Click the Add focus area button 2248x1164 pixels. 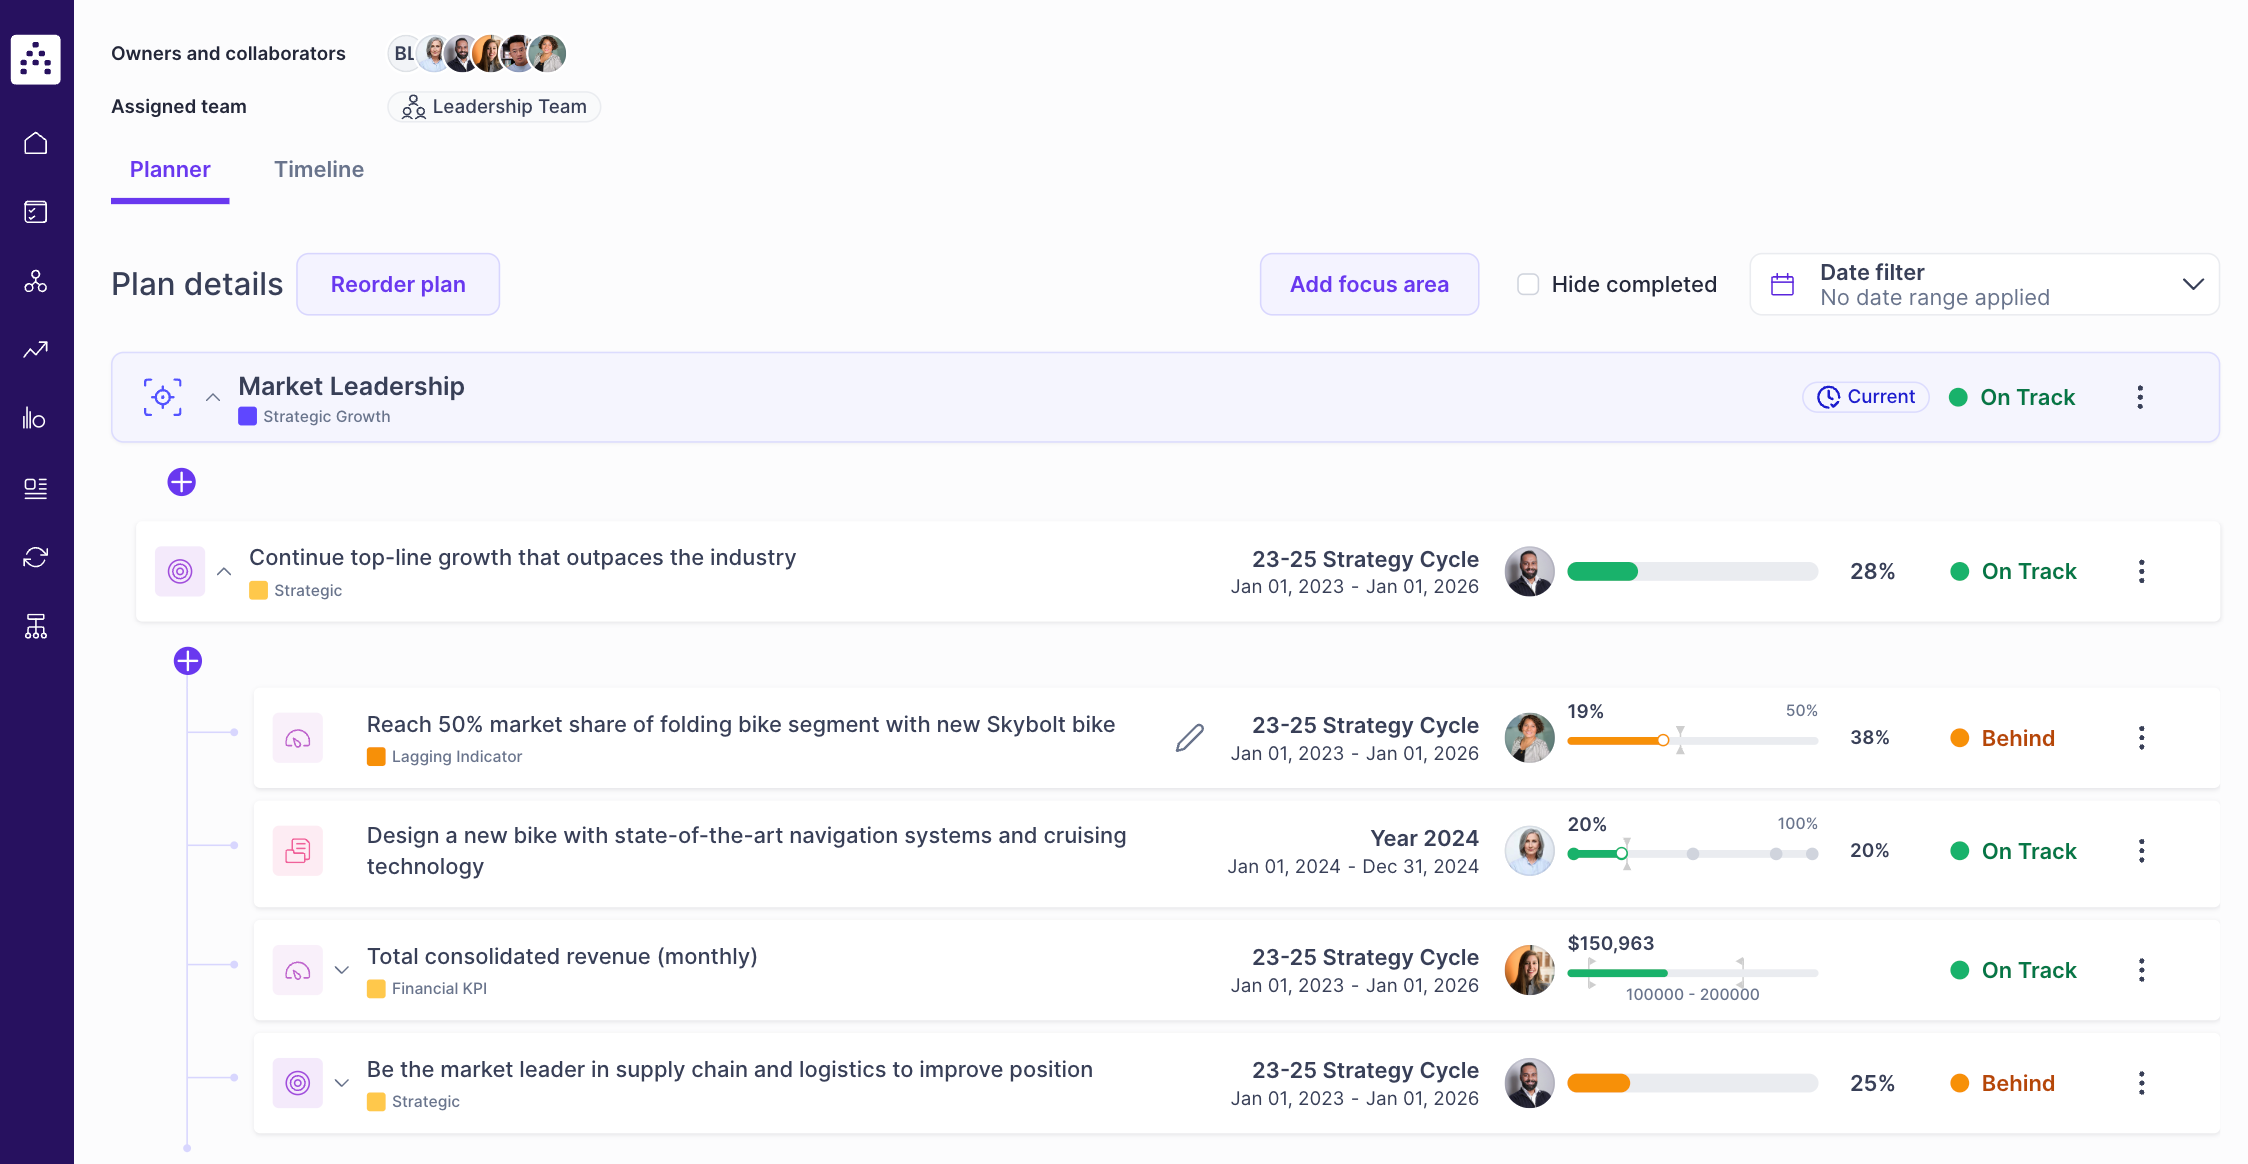click(1368, 284)
